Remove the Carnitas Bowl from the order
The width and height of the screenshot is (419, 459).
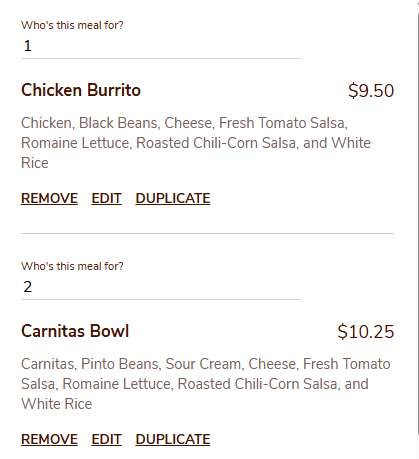pos(49,439)
